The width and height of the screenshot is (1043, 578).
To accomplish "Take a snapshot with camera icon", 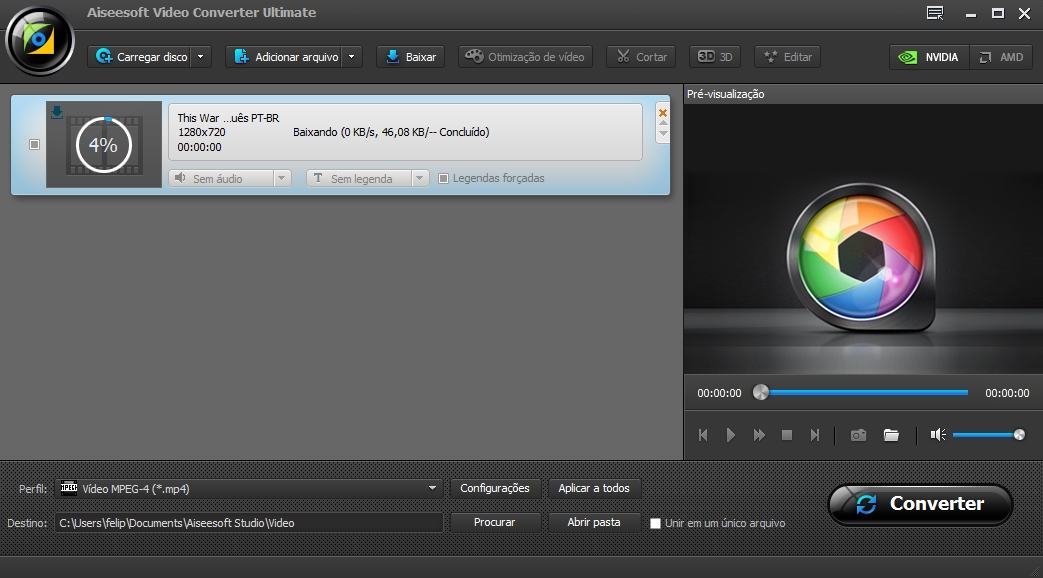I will click(858, 435).
